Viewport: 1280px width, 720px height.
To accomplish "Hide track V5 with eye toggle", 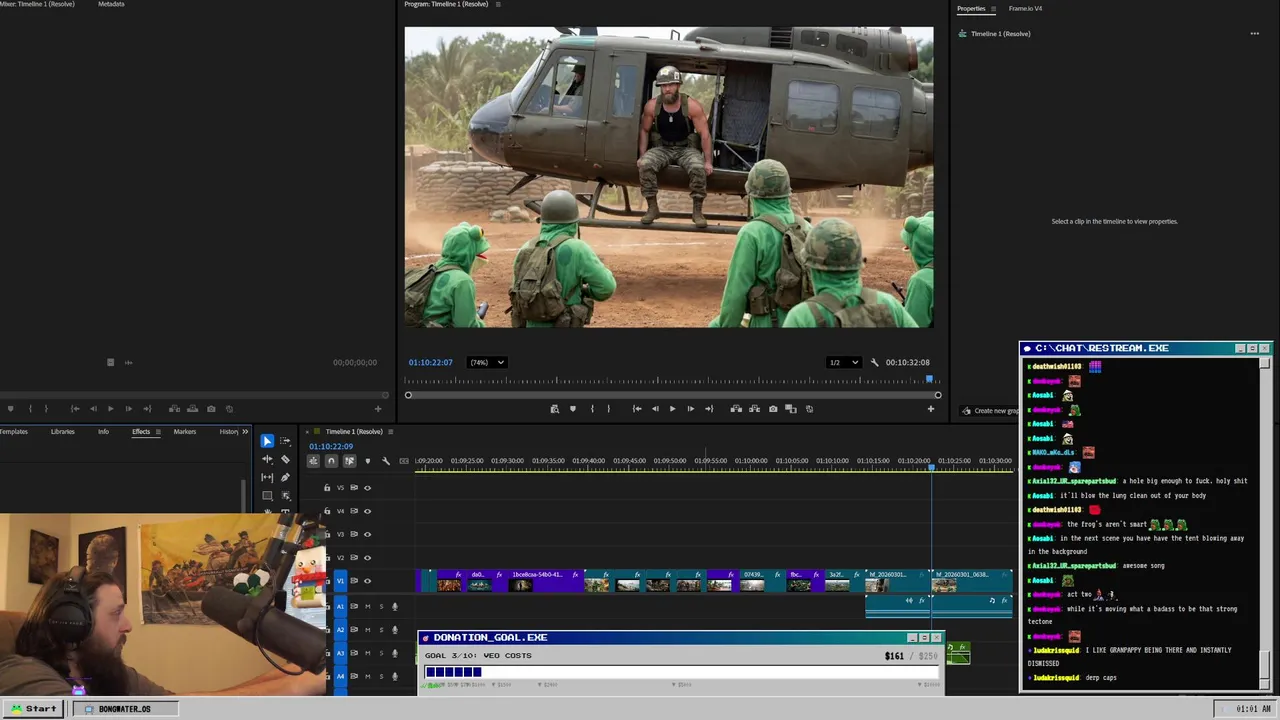I will 367,488.
